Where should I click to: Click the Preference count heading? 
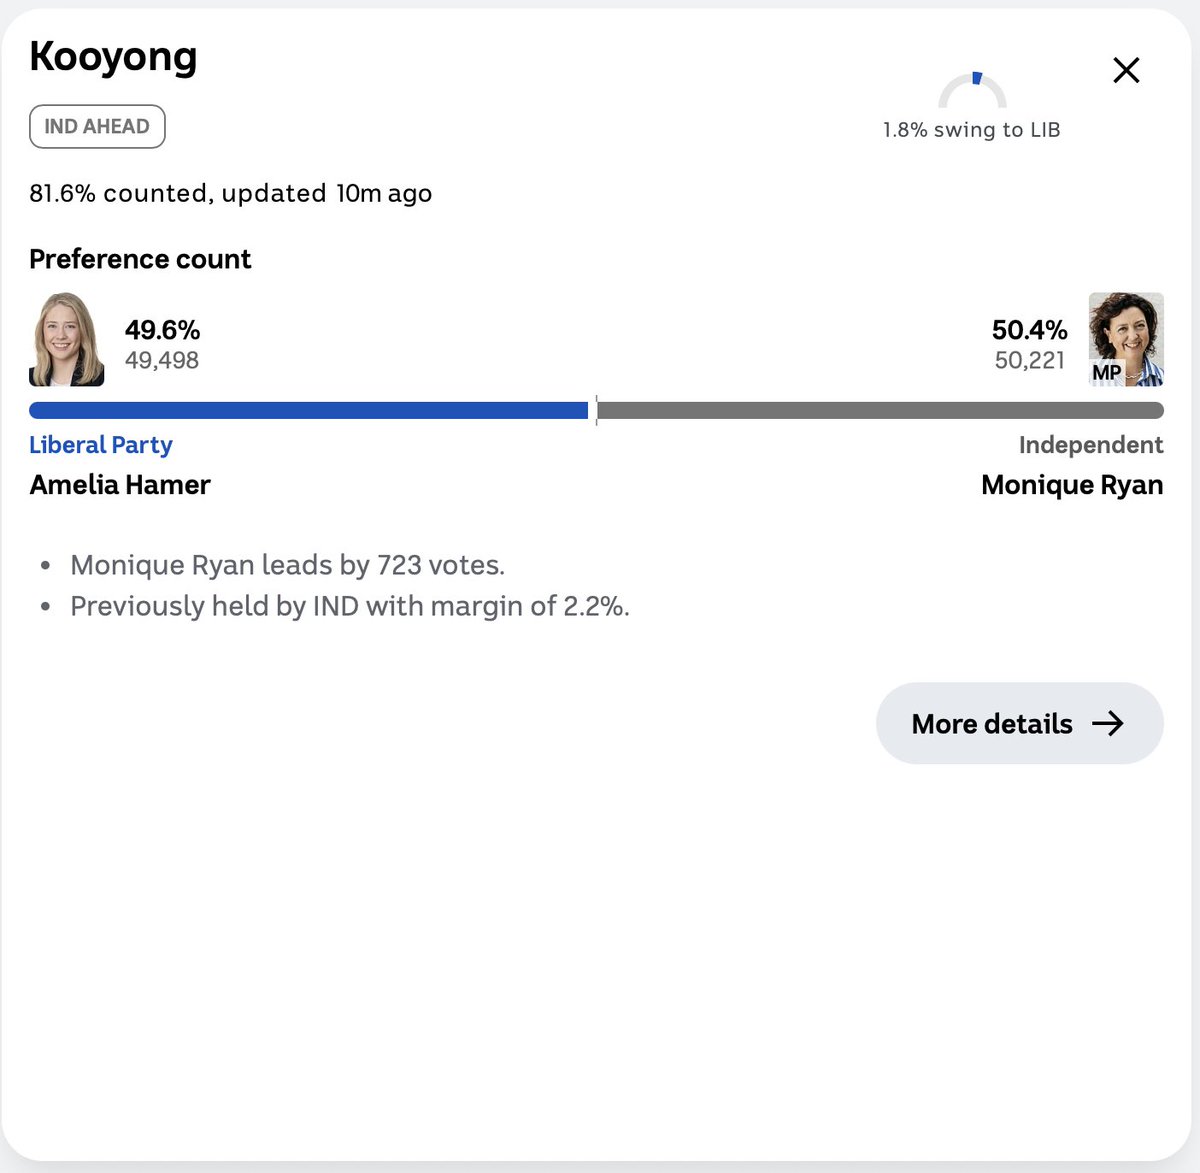[x=140, y=259]
